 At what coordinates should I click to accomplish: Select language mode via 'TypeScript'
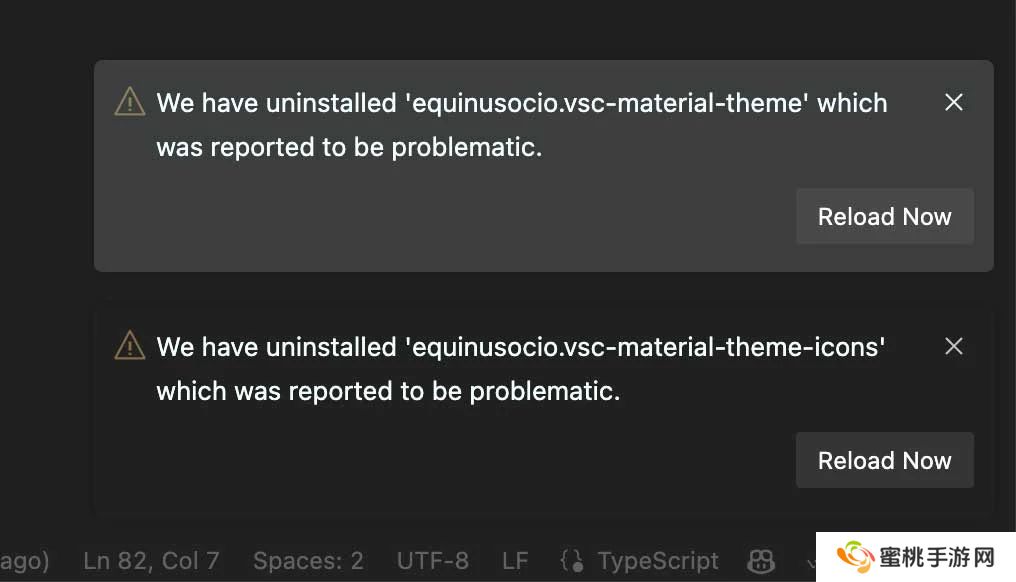pos(658,561)
